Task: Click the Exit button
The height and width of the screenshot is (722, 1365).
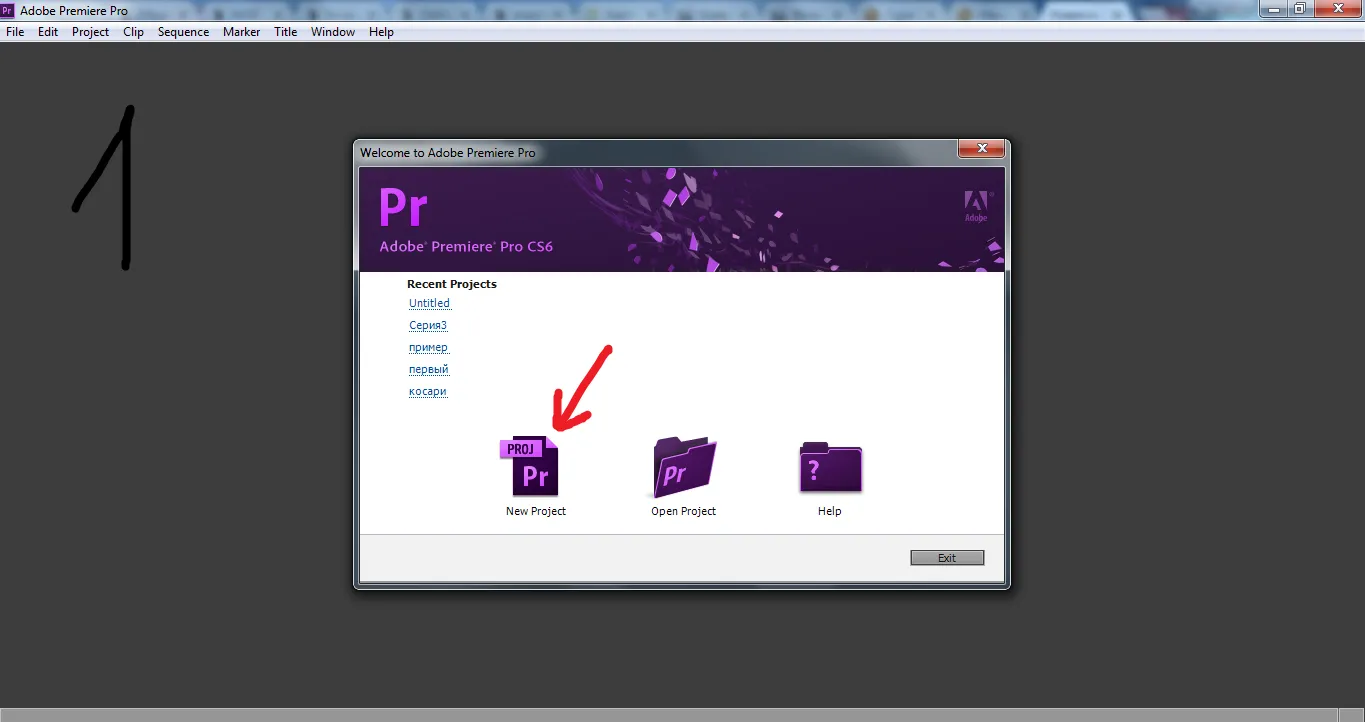Action: pyautogui.click(x=947, y=558)
